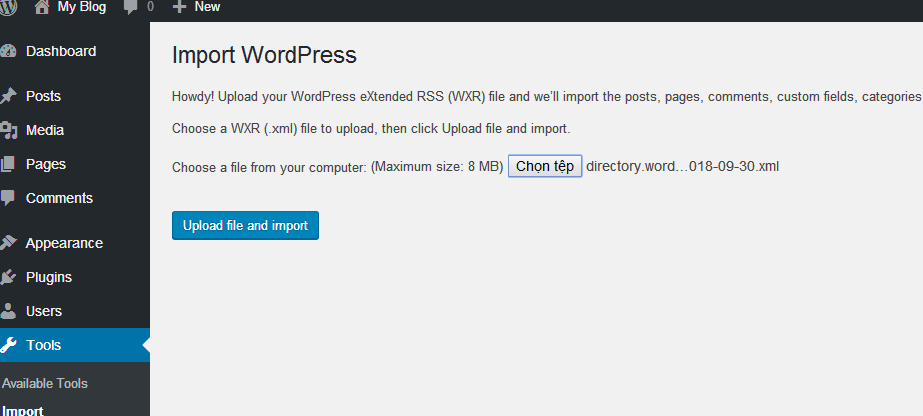Select Comments in the sidebar menu
923x416 pixels.
coord(59,198)
